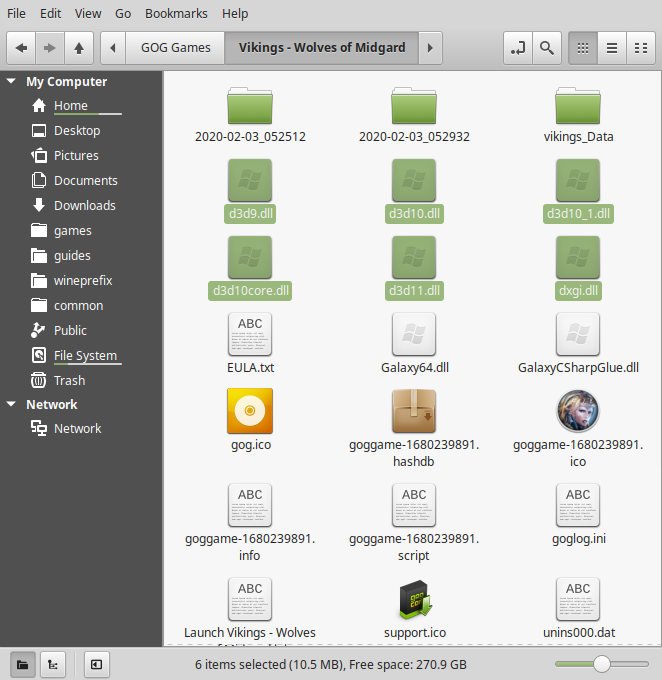Select the d3d10_1.dll file
This screenshot has height=680, width=662.
tap(578, 191)
